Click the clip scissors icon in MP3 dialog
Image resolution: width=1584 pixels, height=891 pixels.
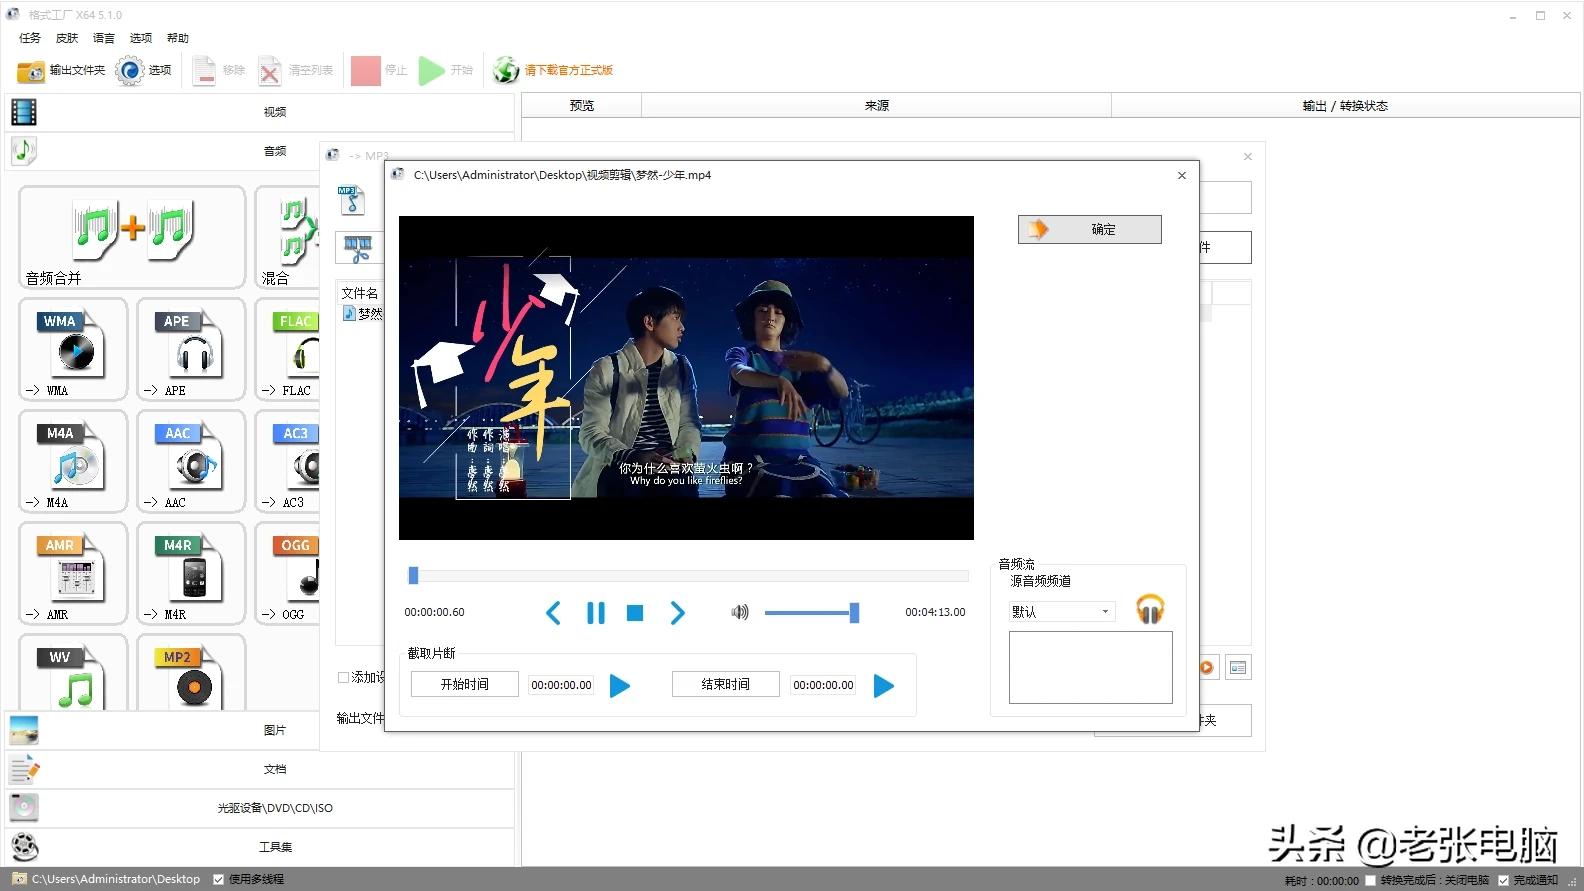(358, 247)
